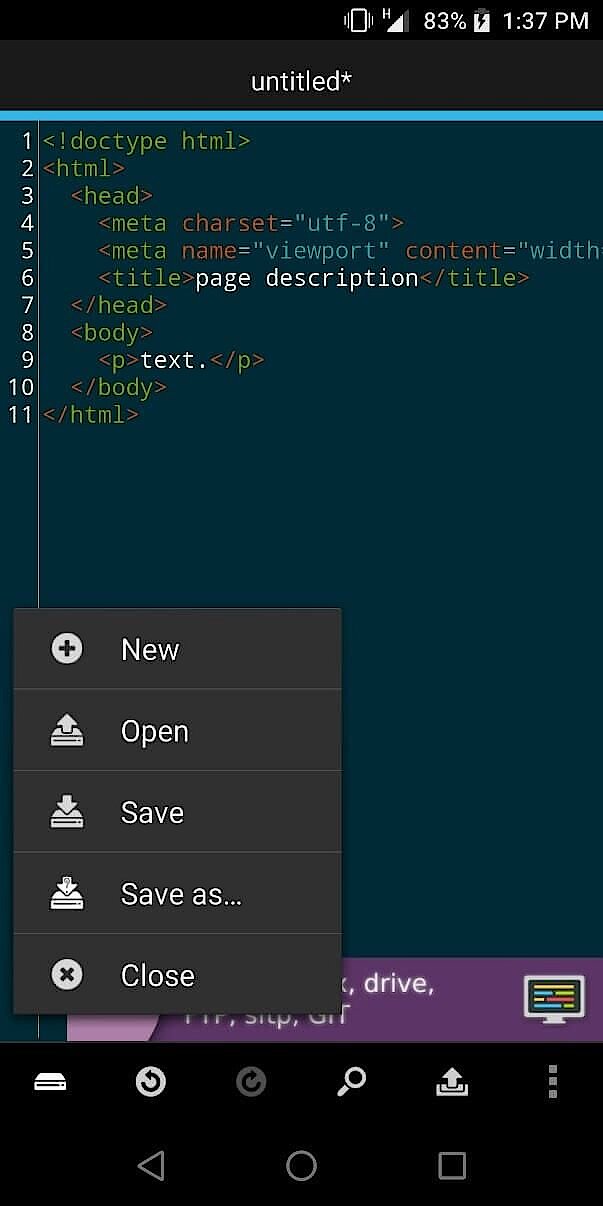Tap the download-tray icon beside Save

click(66, 812)
